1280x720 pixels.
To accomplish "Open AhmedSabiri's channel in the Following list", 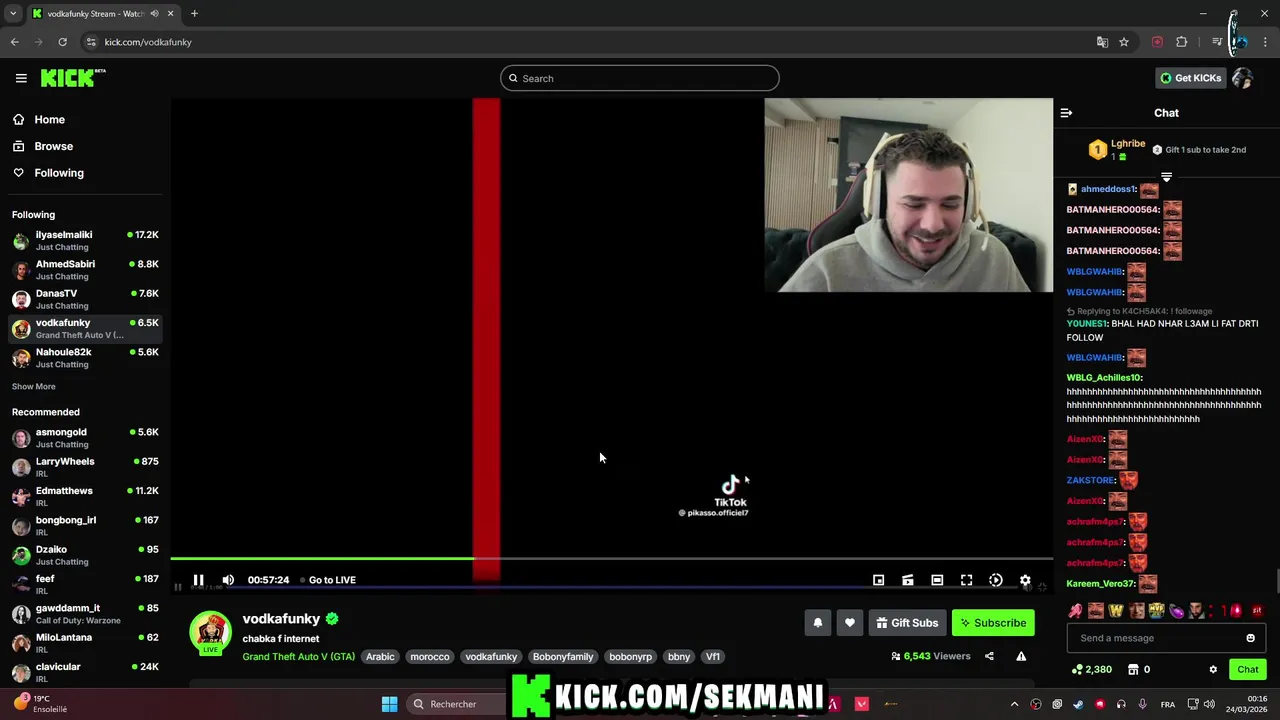I will pos(85,270).
